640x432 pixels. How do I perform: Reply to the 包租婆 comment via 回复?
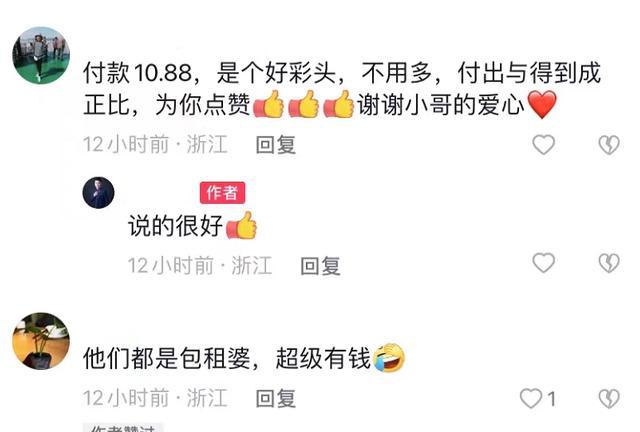click(276, 399)
